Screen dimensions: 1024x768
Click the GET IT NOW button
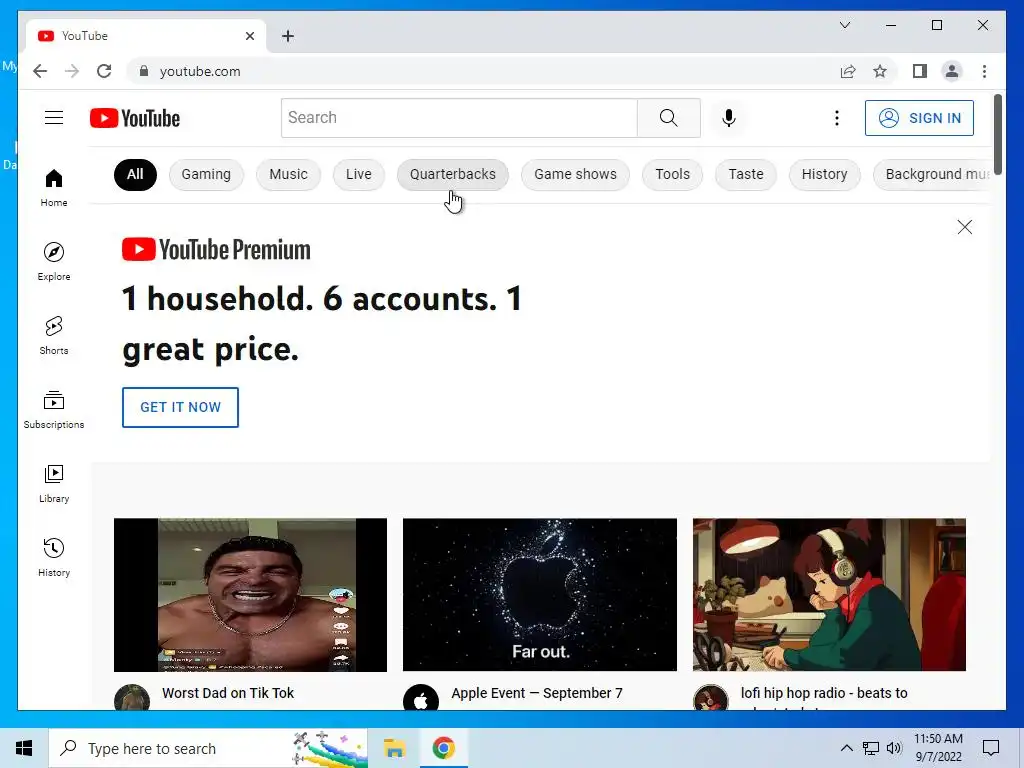pyautogui.click(x=180, y=408)
